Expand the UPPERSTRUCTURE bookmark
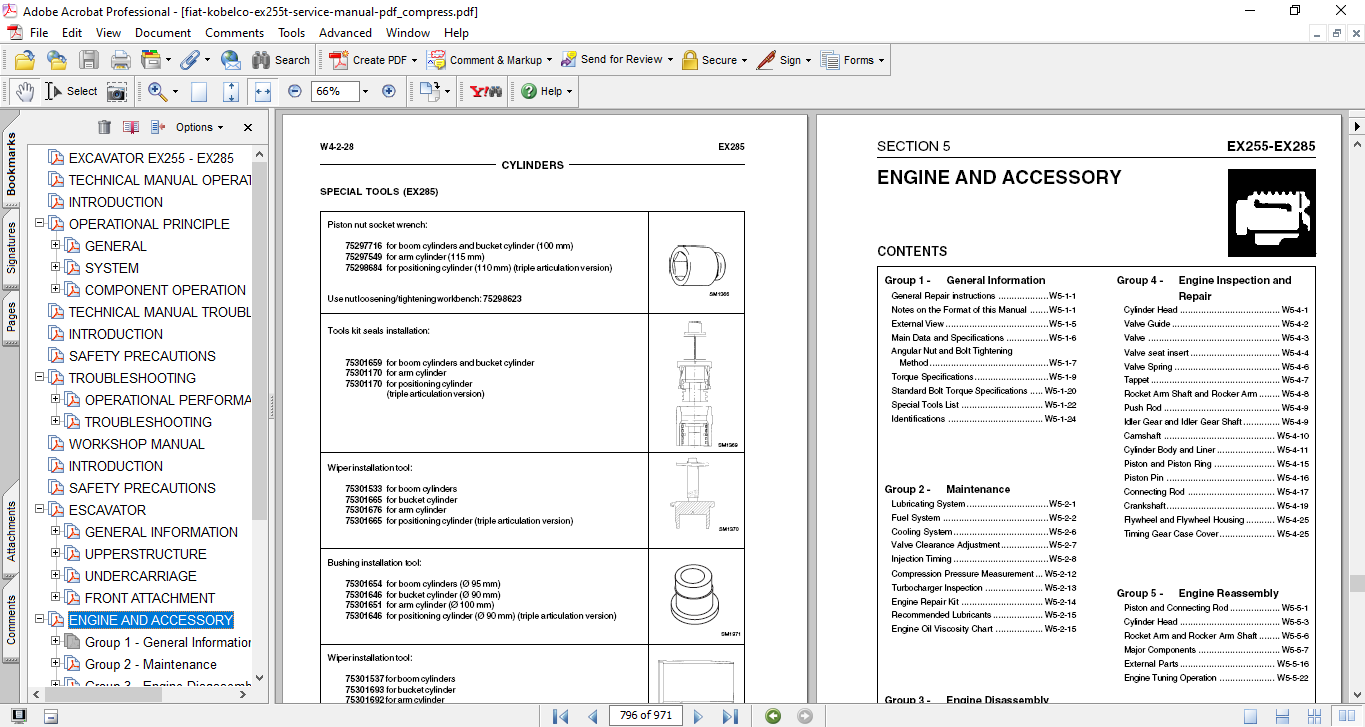The width and height of the screenshot is (1365, 727). 56,554
